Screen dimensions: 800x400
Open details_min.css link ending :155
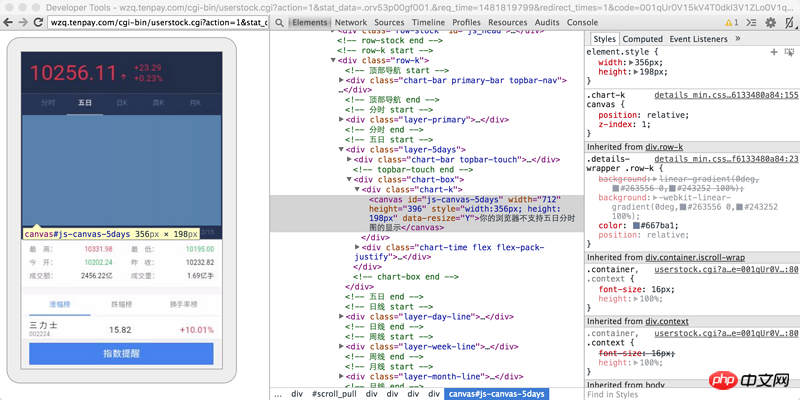(727, 95)
